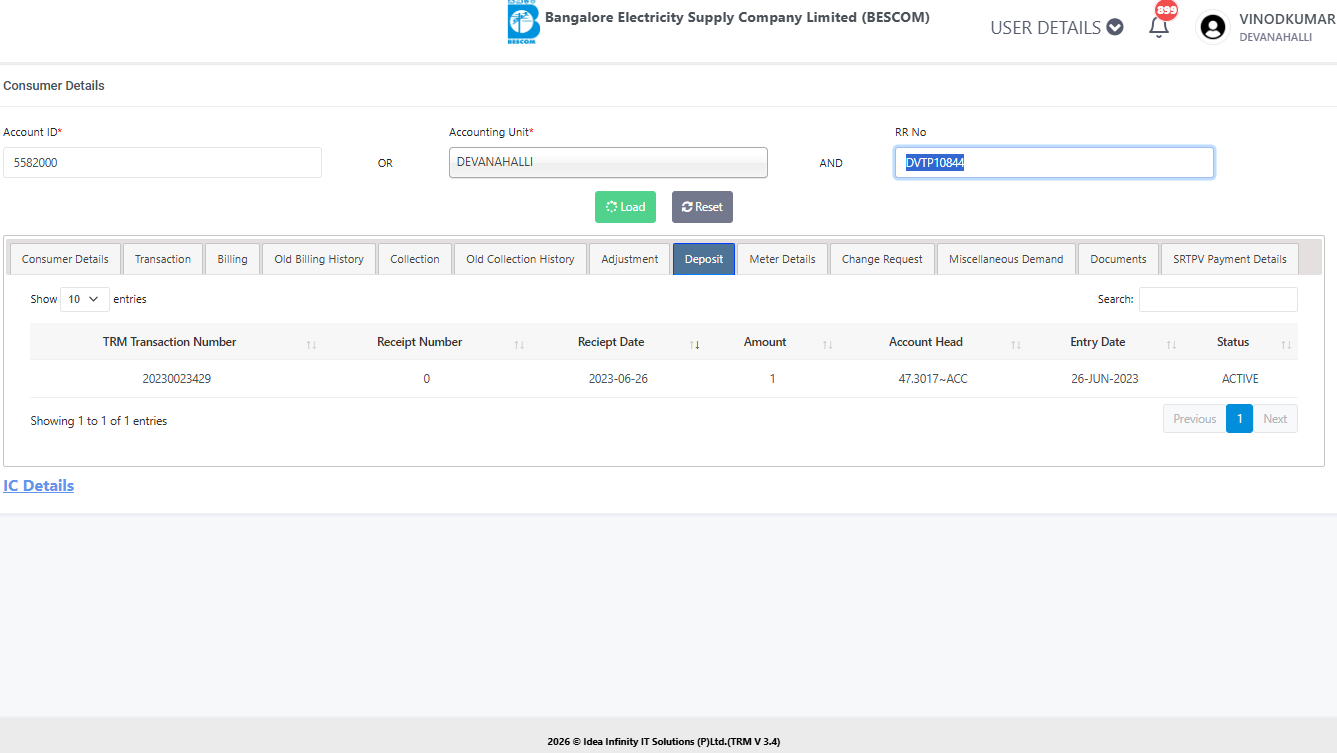Screen dimensions: 1337x753
Task: Switch to the Meter Details tab
Action: (x=782, y=259)
